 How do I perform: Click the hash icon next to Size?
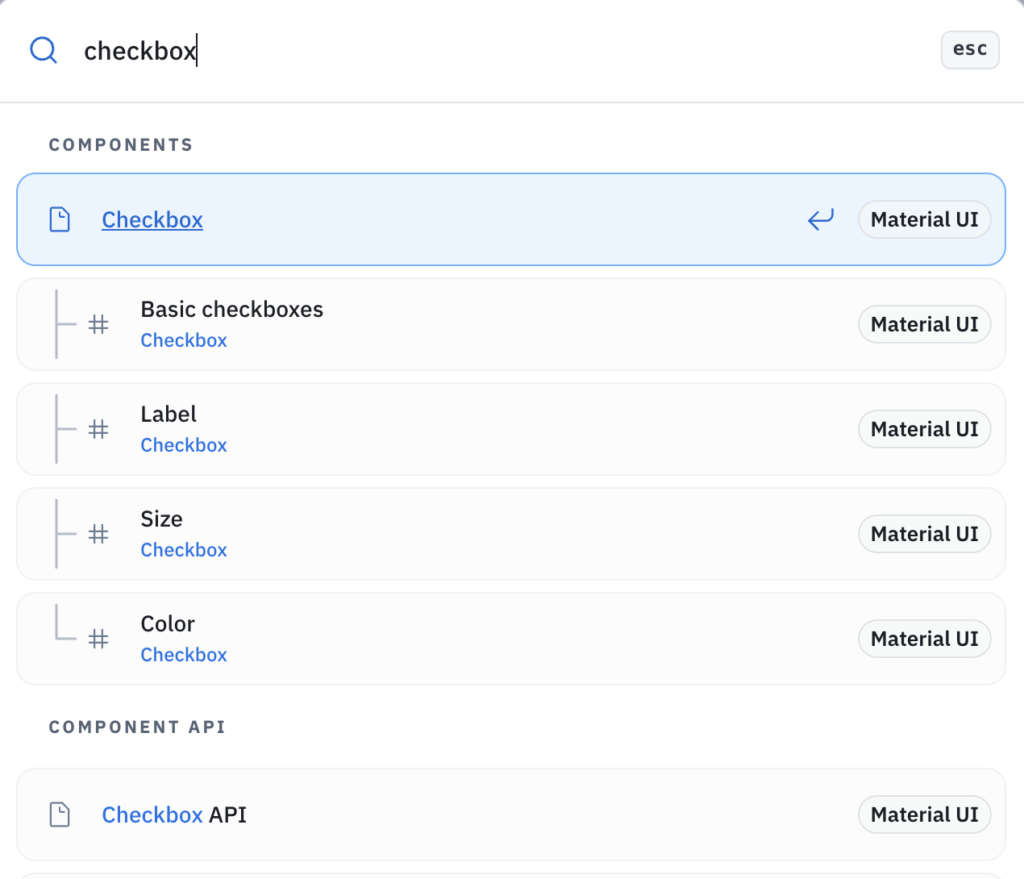coord(98,534)
